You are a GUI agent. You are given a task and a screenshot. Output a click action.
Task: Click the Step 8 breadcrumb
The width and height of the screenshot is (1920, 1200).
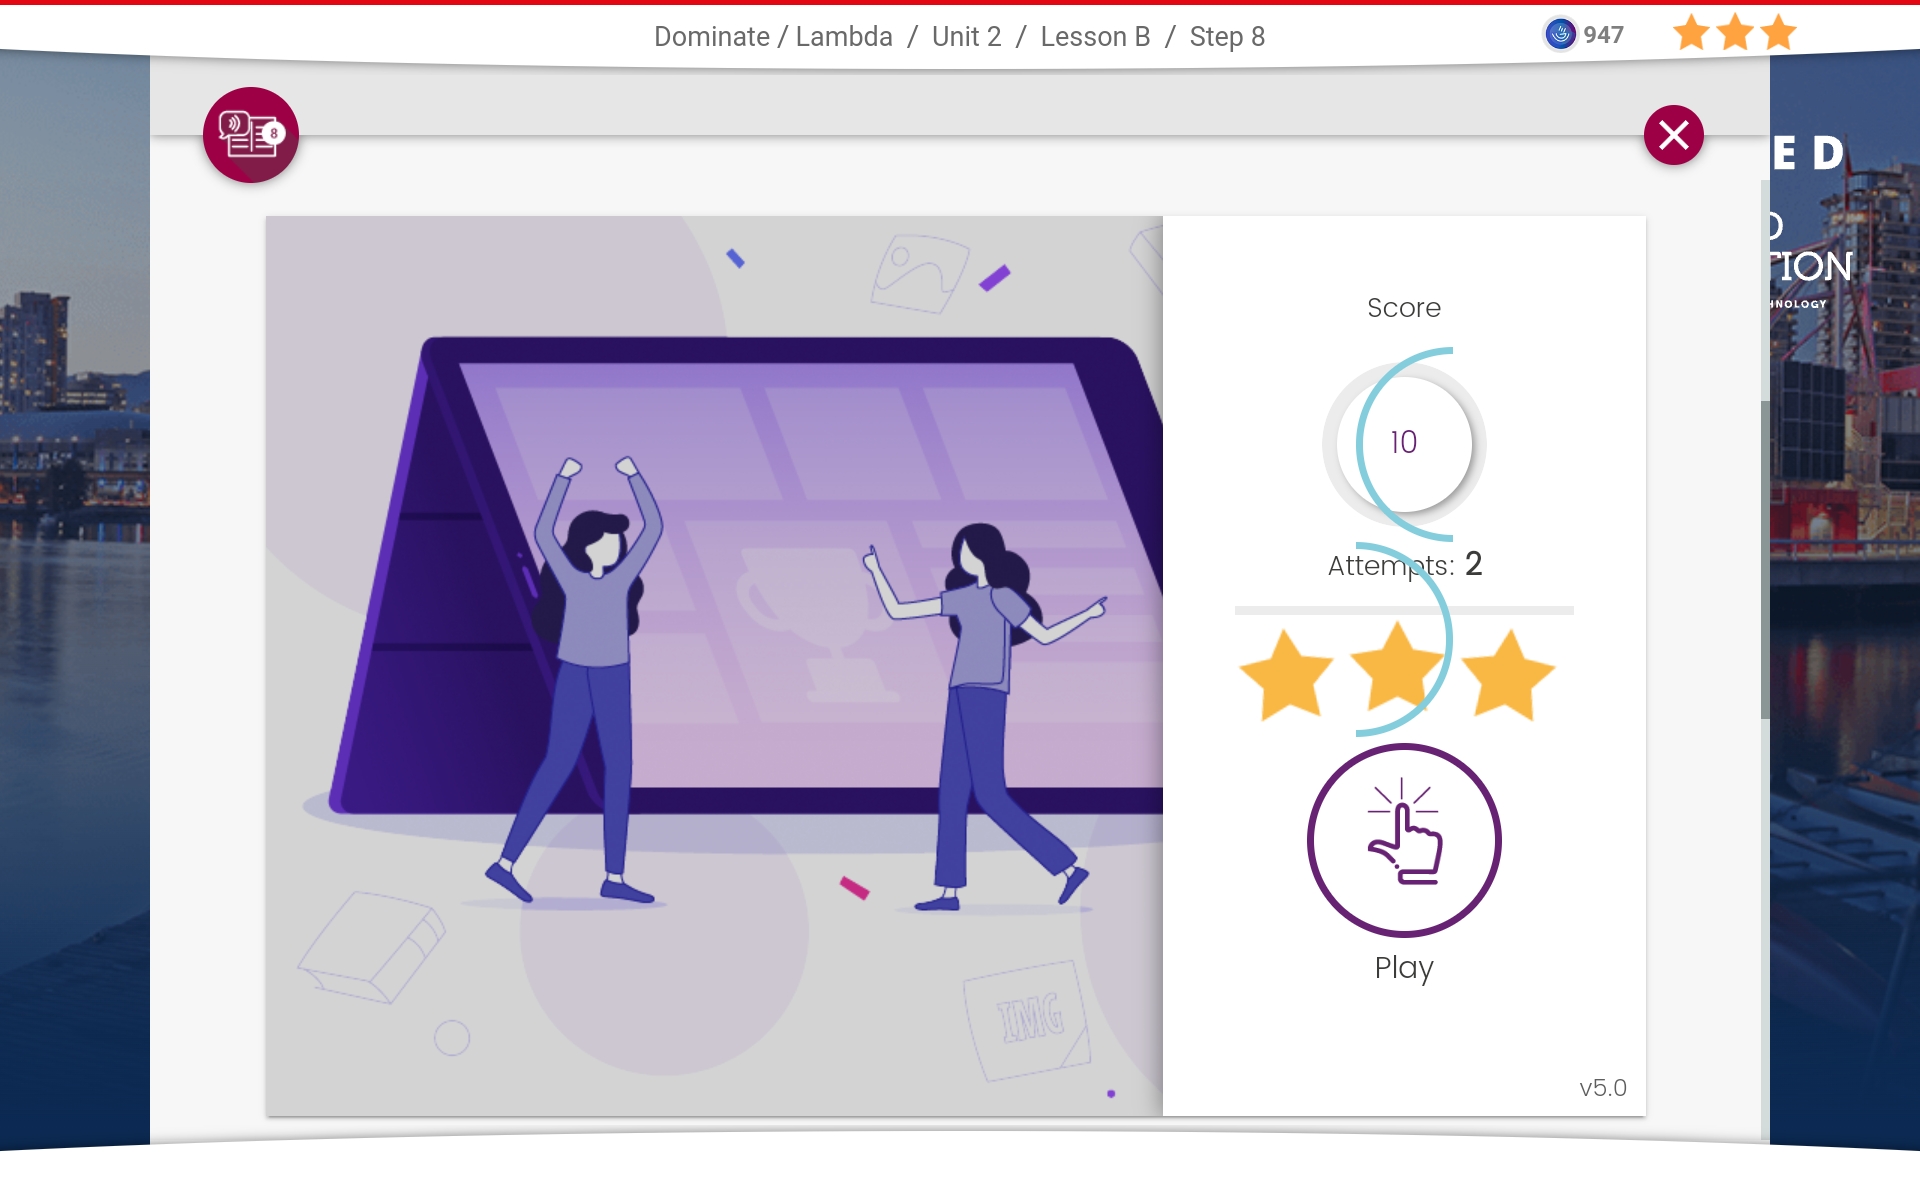(1227, 37)
